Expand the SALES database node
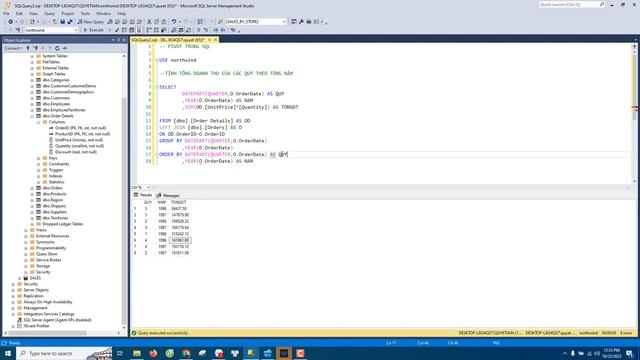The image size is (640, 360). pos(20,278)
